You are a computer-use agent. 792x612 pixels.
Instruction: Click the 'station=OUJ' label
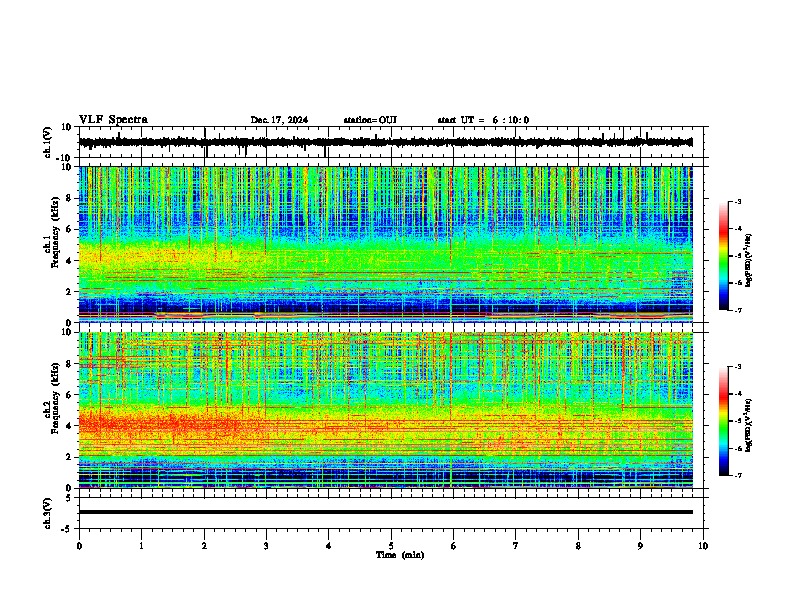[x=370, y=120]
